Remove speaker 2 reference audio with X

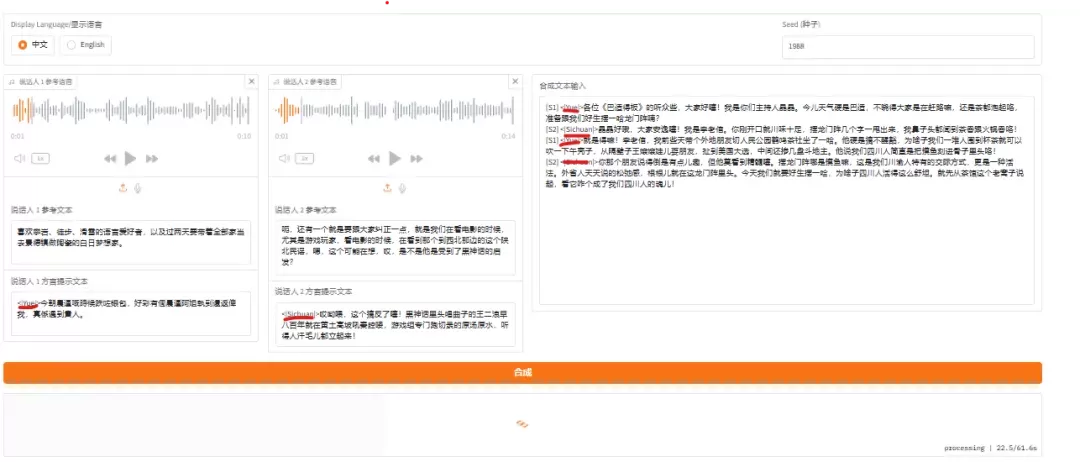pyautogui.click(x=515, y=81)
